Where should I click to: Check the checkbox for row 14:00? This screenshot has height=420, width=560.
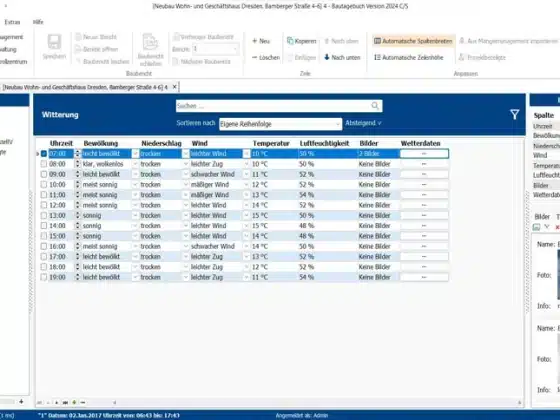point(44,226)
